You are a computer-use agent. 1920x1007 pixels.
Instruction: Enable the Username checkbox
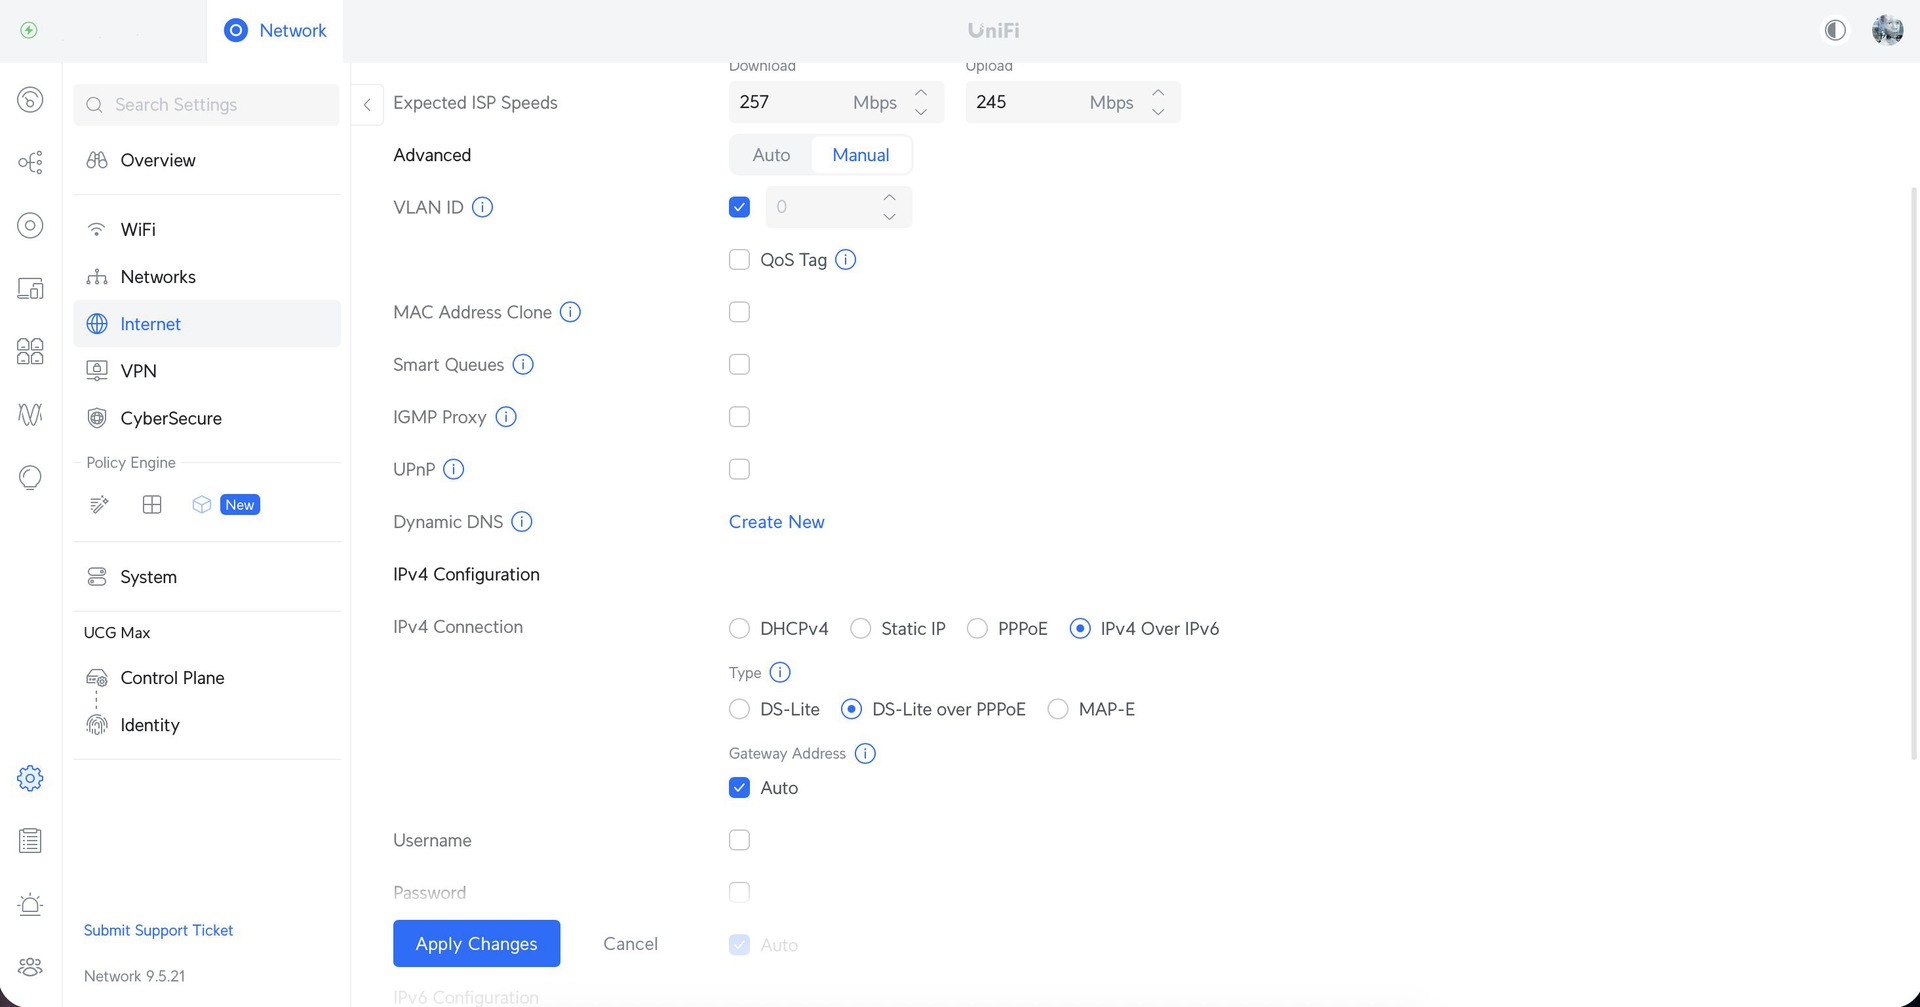[x=739, y=840]
